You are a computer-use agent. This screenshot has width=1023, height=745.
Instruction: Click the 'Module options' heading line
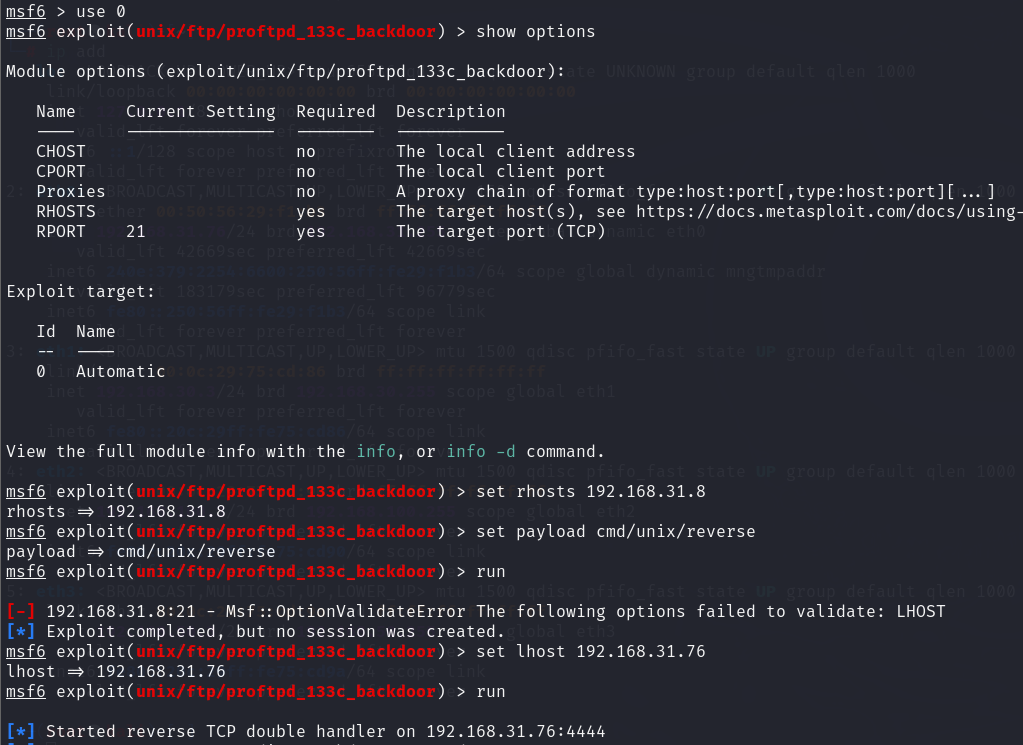[x=285, y=72]
